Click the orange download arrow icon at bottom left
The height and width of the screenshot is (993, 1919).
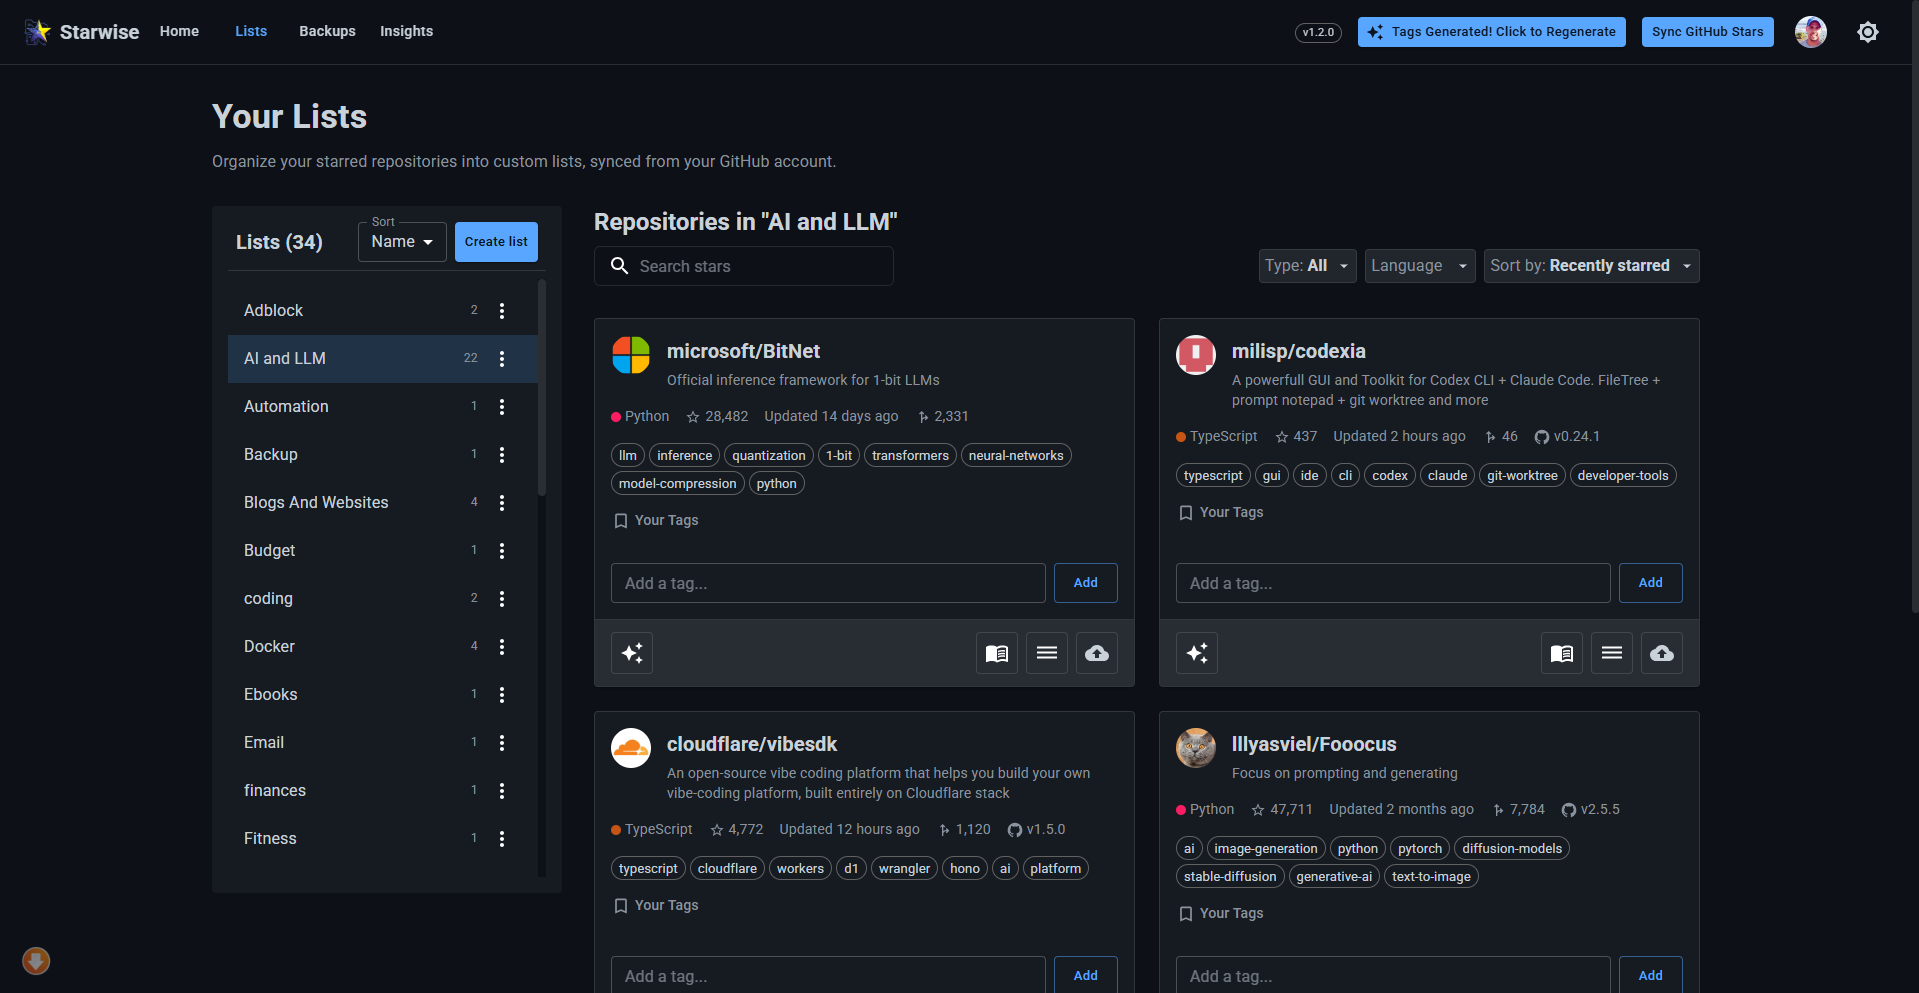point(36,961)
